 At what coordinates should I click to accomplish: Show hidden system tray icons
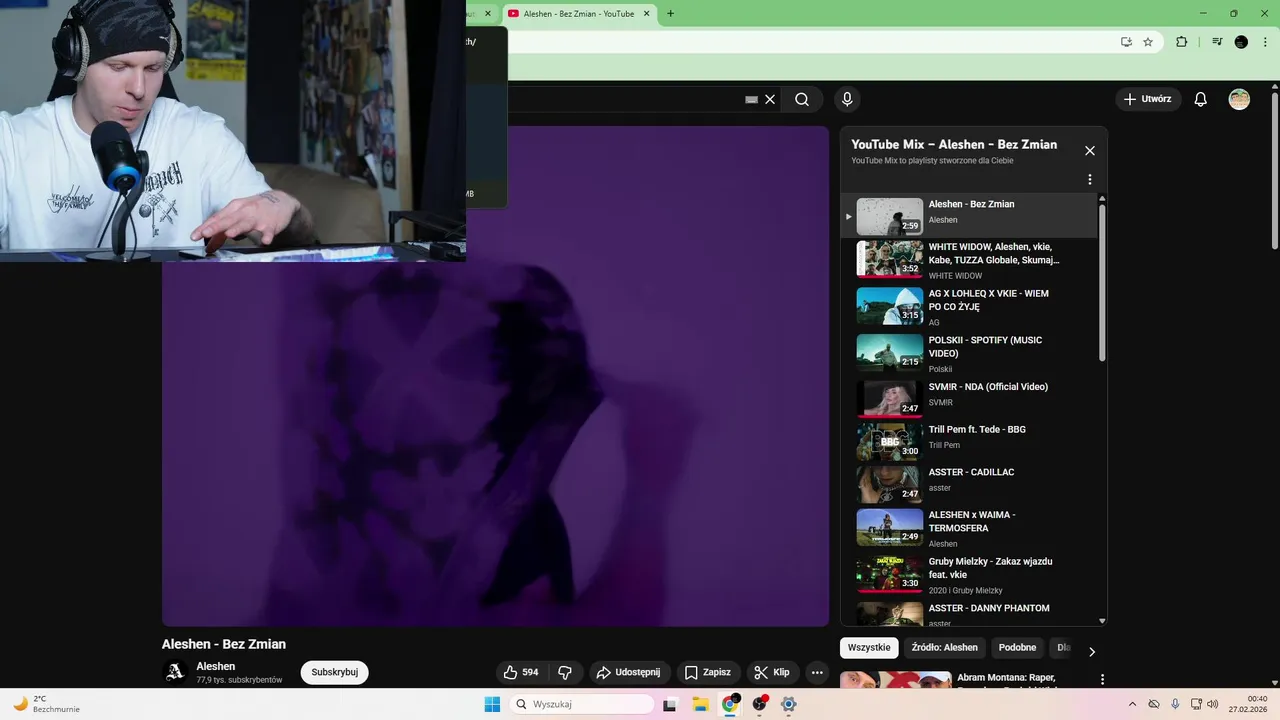coord(1132,704)
